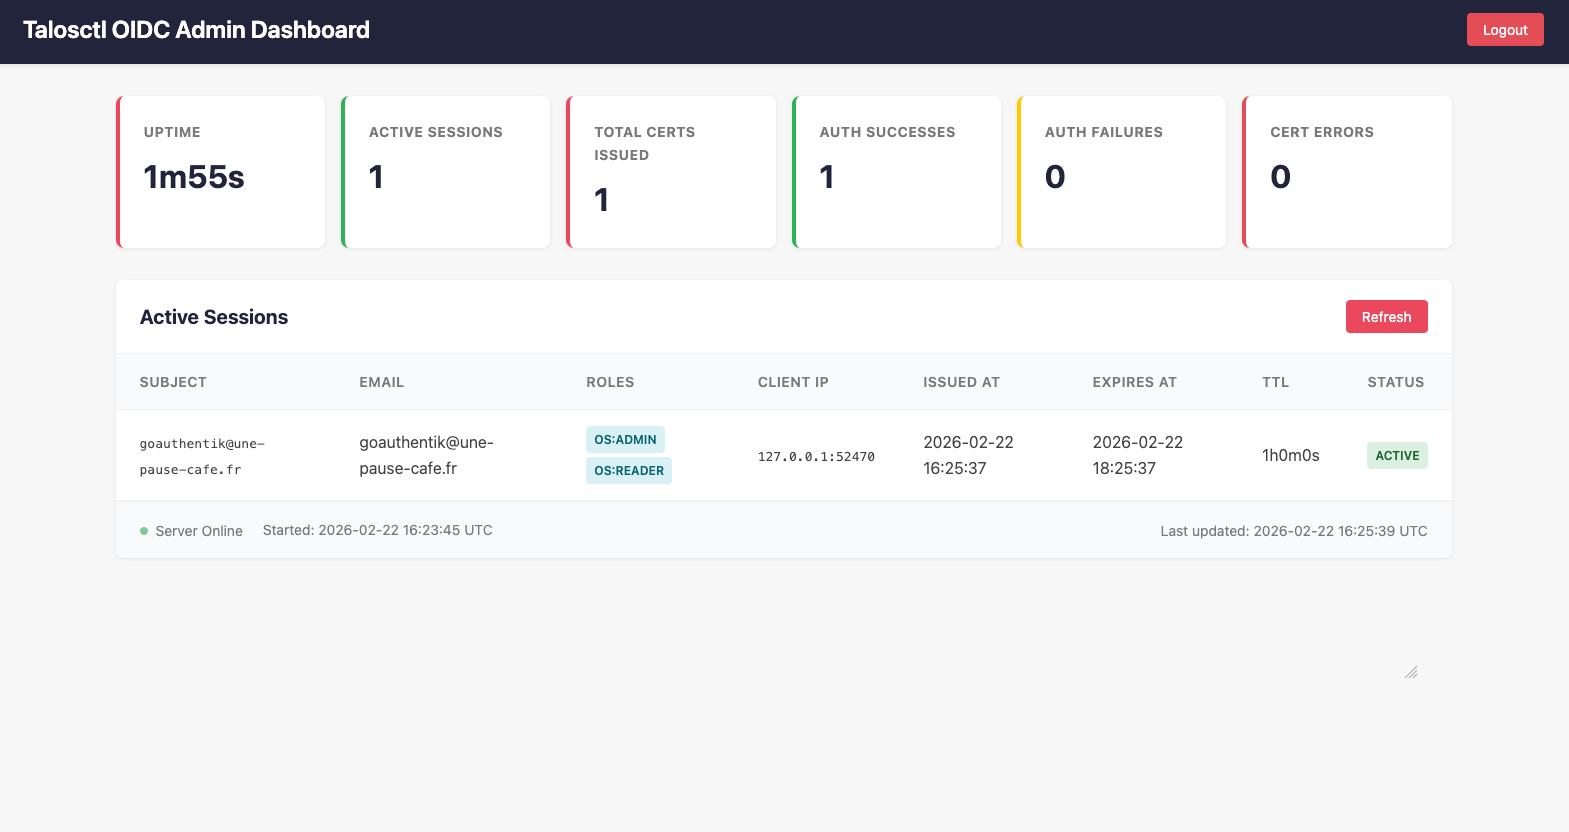Click the green Server Online status dot

click(144, 531)
